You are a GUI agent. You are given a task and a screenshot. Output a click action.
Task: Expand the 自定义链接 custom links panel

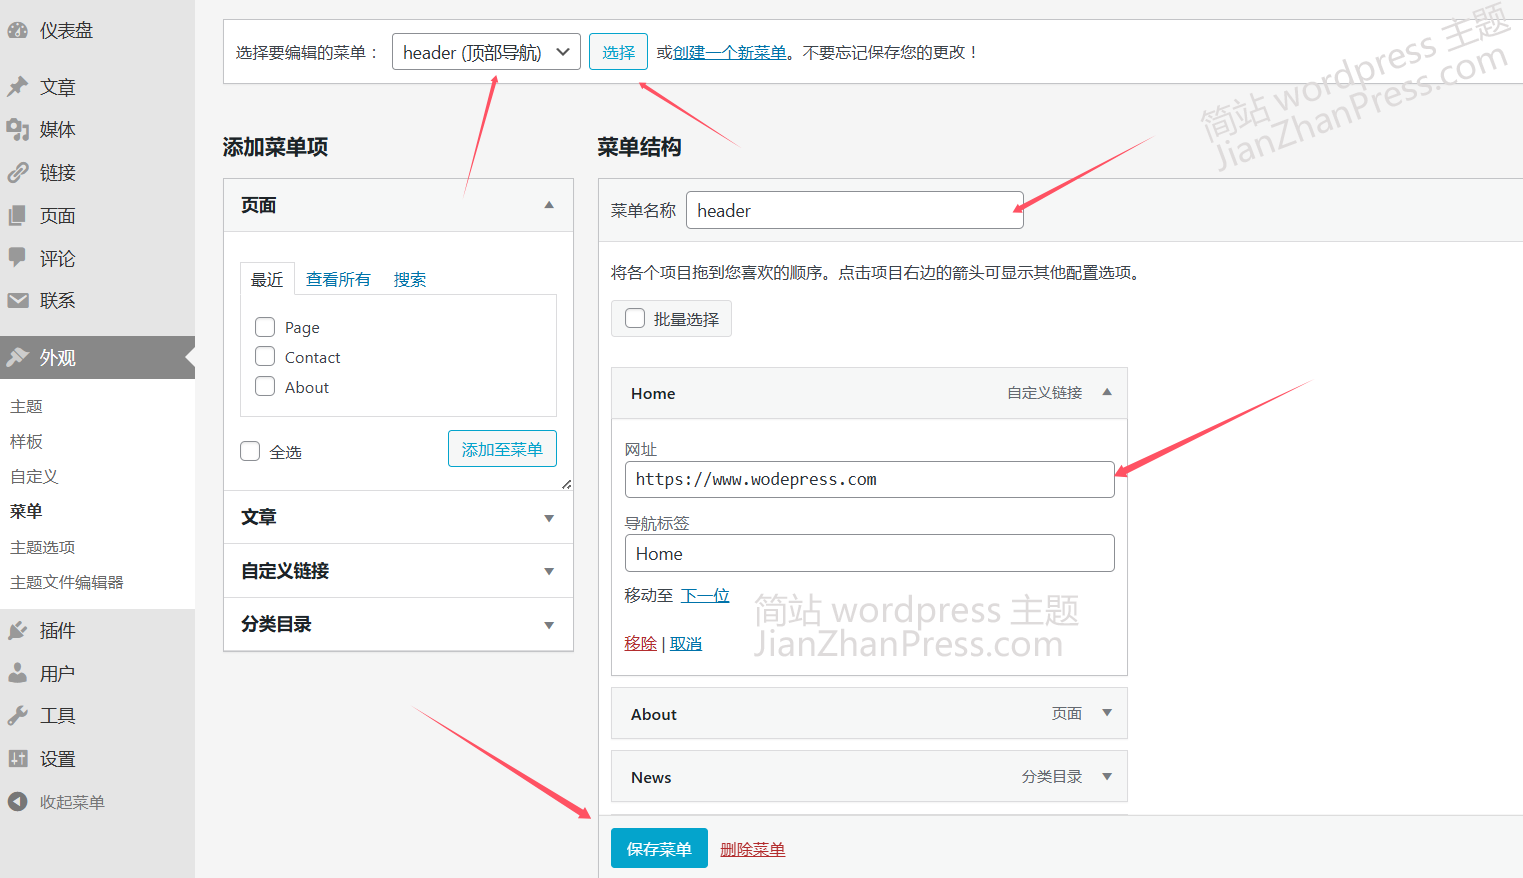(548, 571)
